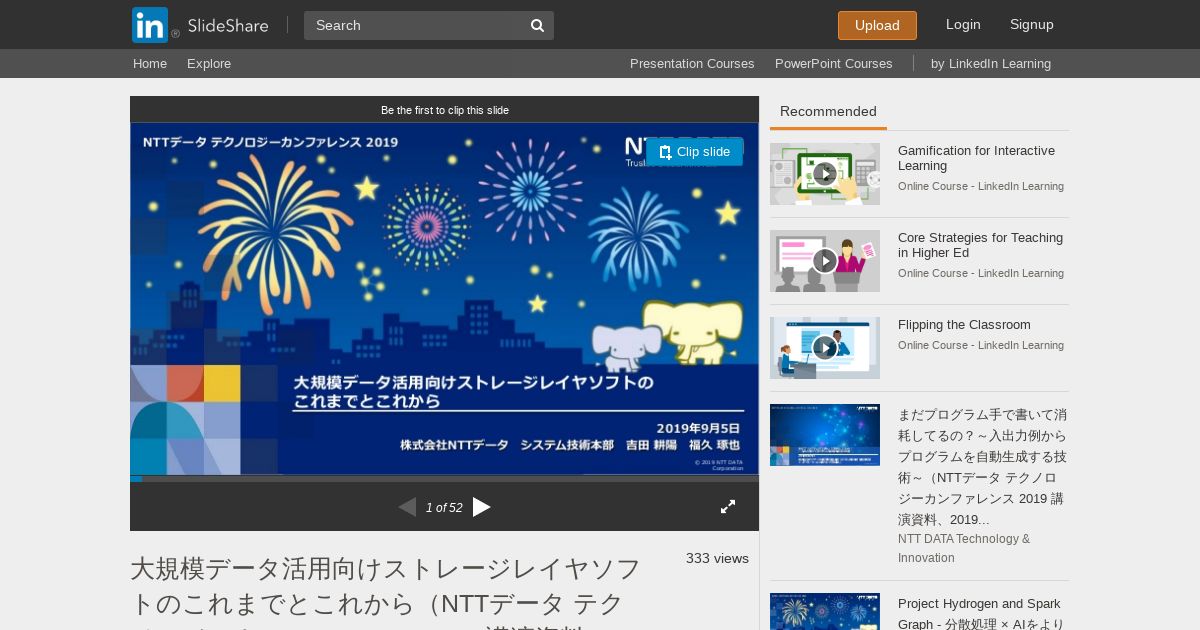Open the Login page
The image size is (1200, 630).
(x=963, y=24)
